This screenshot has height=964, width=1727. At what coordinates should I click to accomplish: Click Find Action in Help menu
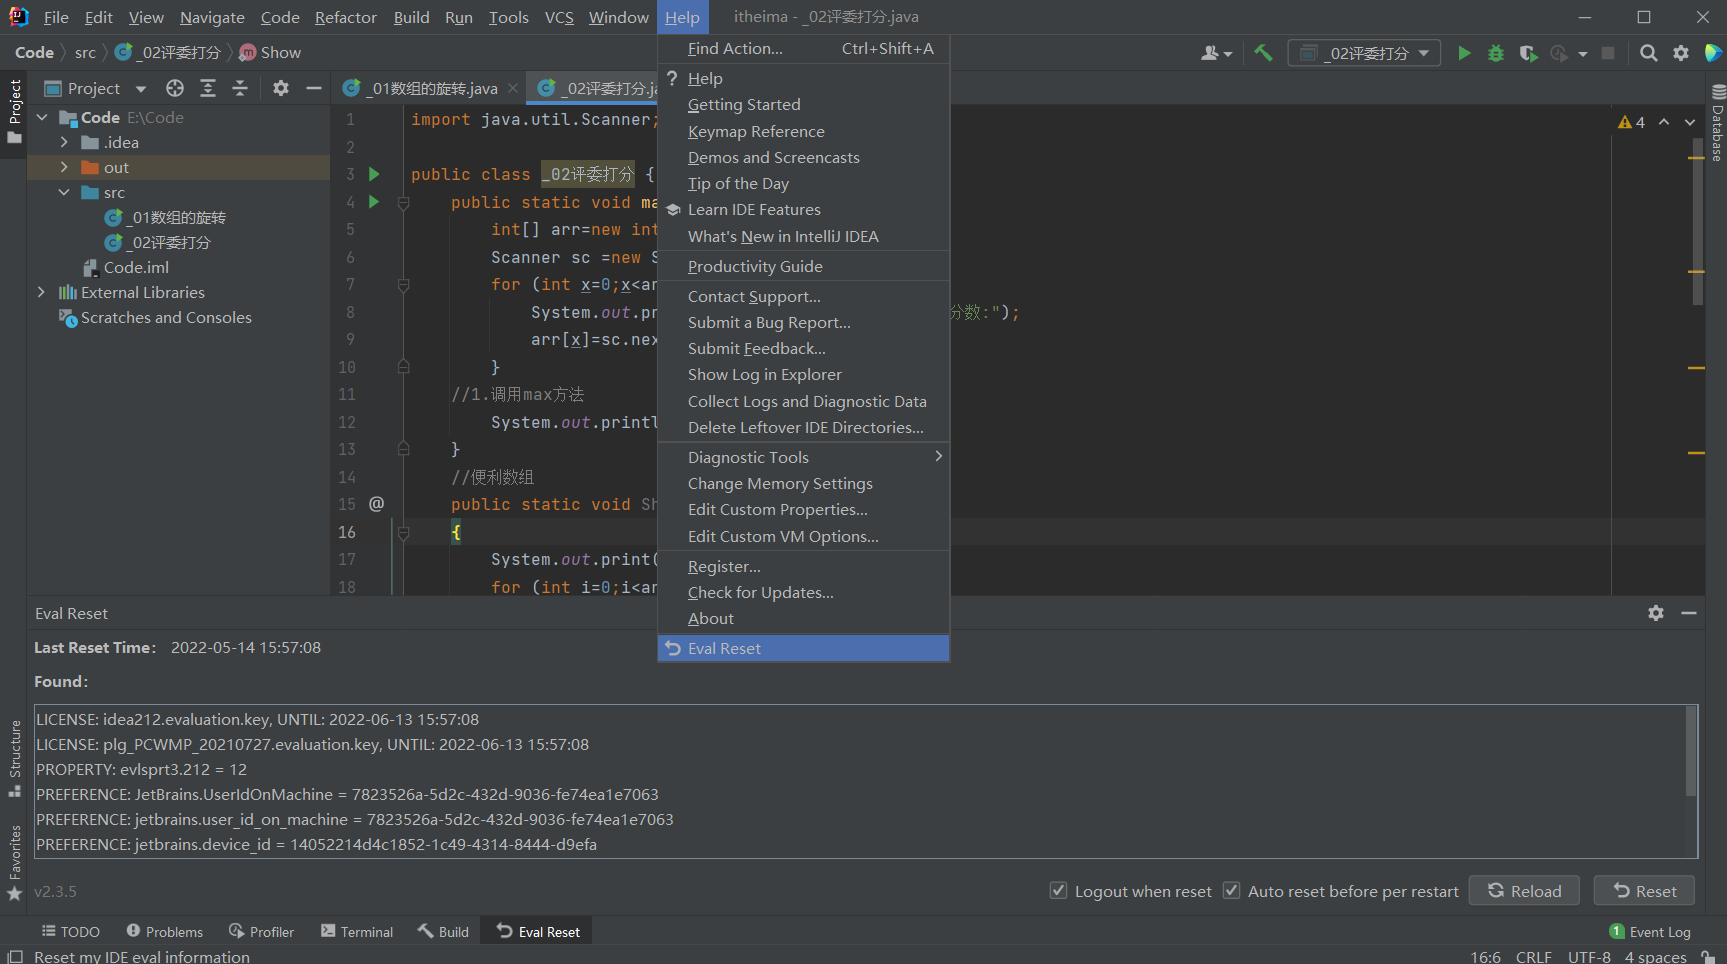click(803, 48)
